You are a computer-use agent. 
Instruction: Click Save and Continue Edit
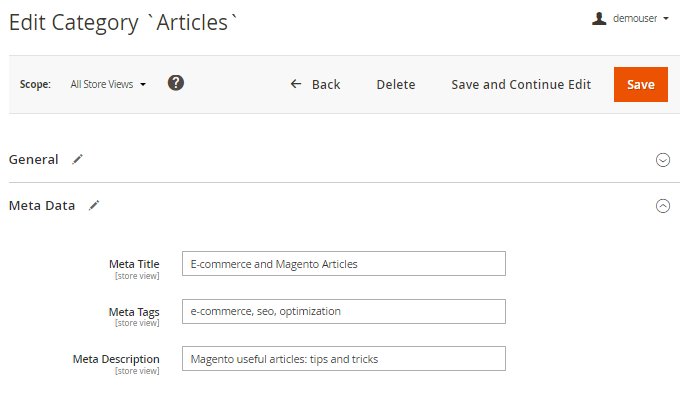pos(521,85)
